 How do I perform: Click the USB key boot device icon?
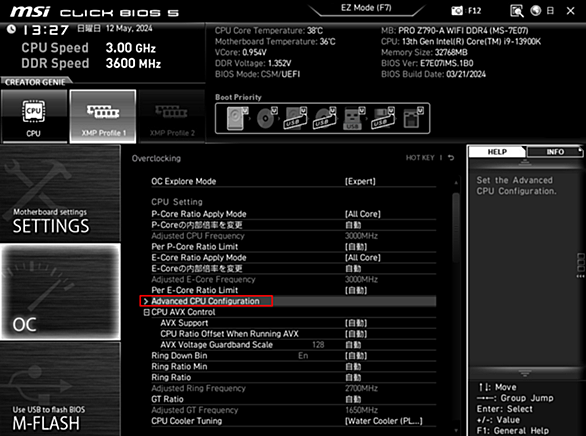point(352,118)
